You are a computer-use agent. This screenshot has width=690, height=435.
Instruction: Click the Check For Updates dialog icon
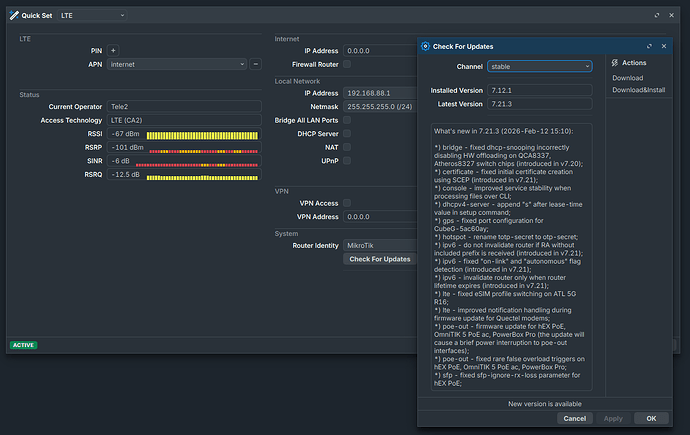425,46
